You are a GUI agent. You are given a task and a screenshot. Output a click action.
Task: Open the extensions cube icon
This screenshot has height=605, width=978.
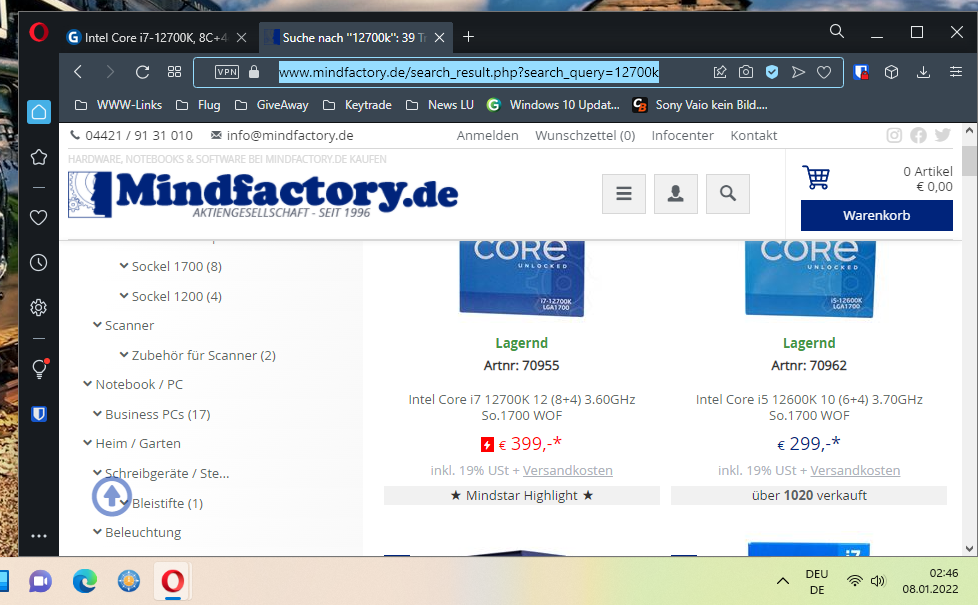point(891,72)
